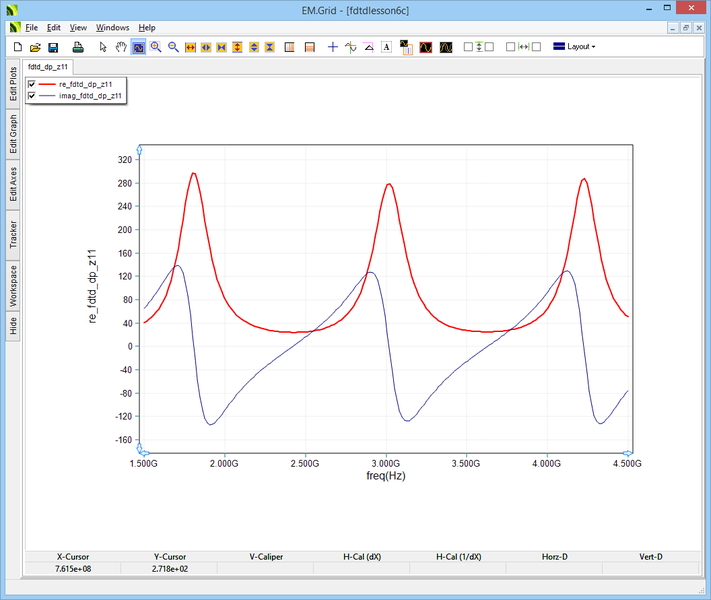Select the arrow pointer tool

104,47
